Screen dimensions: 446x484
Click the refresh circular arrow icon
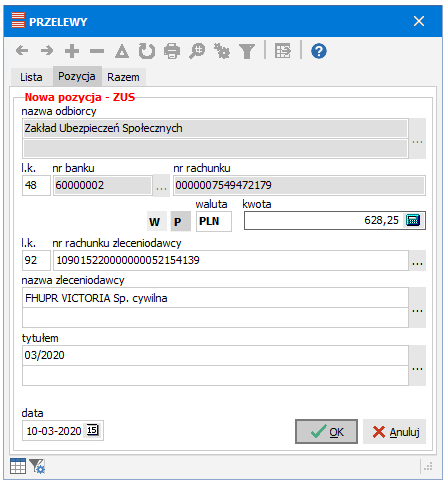(x=147, y=51)
